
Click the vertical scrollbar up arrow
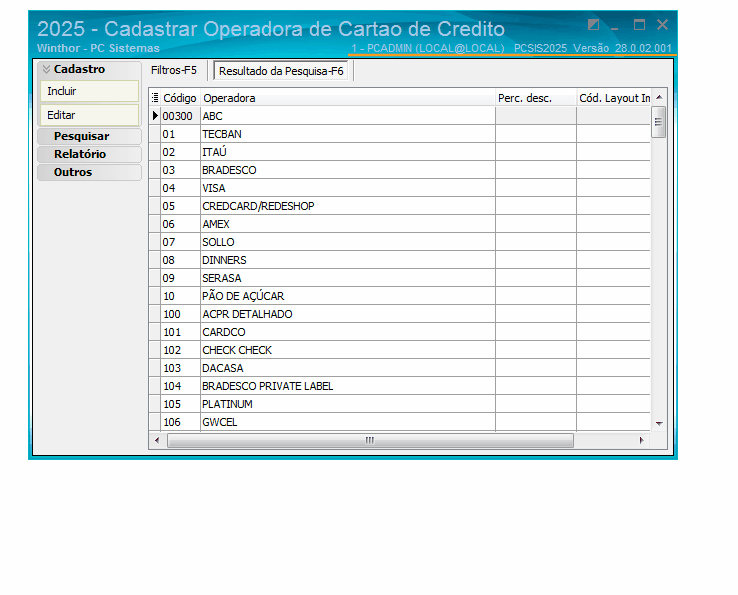click(659, 97)
